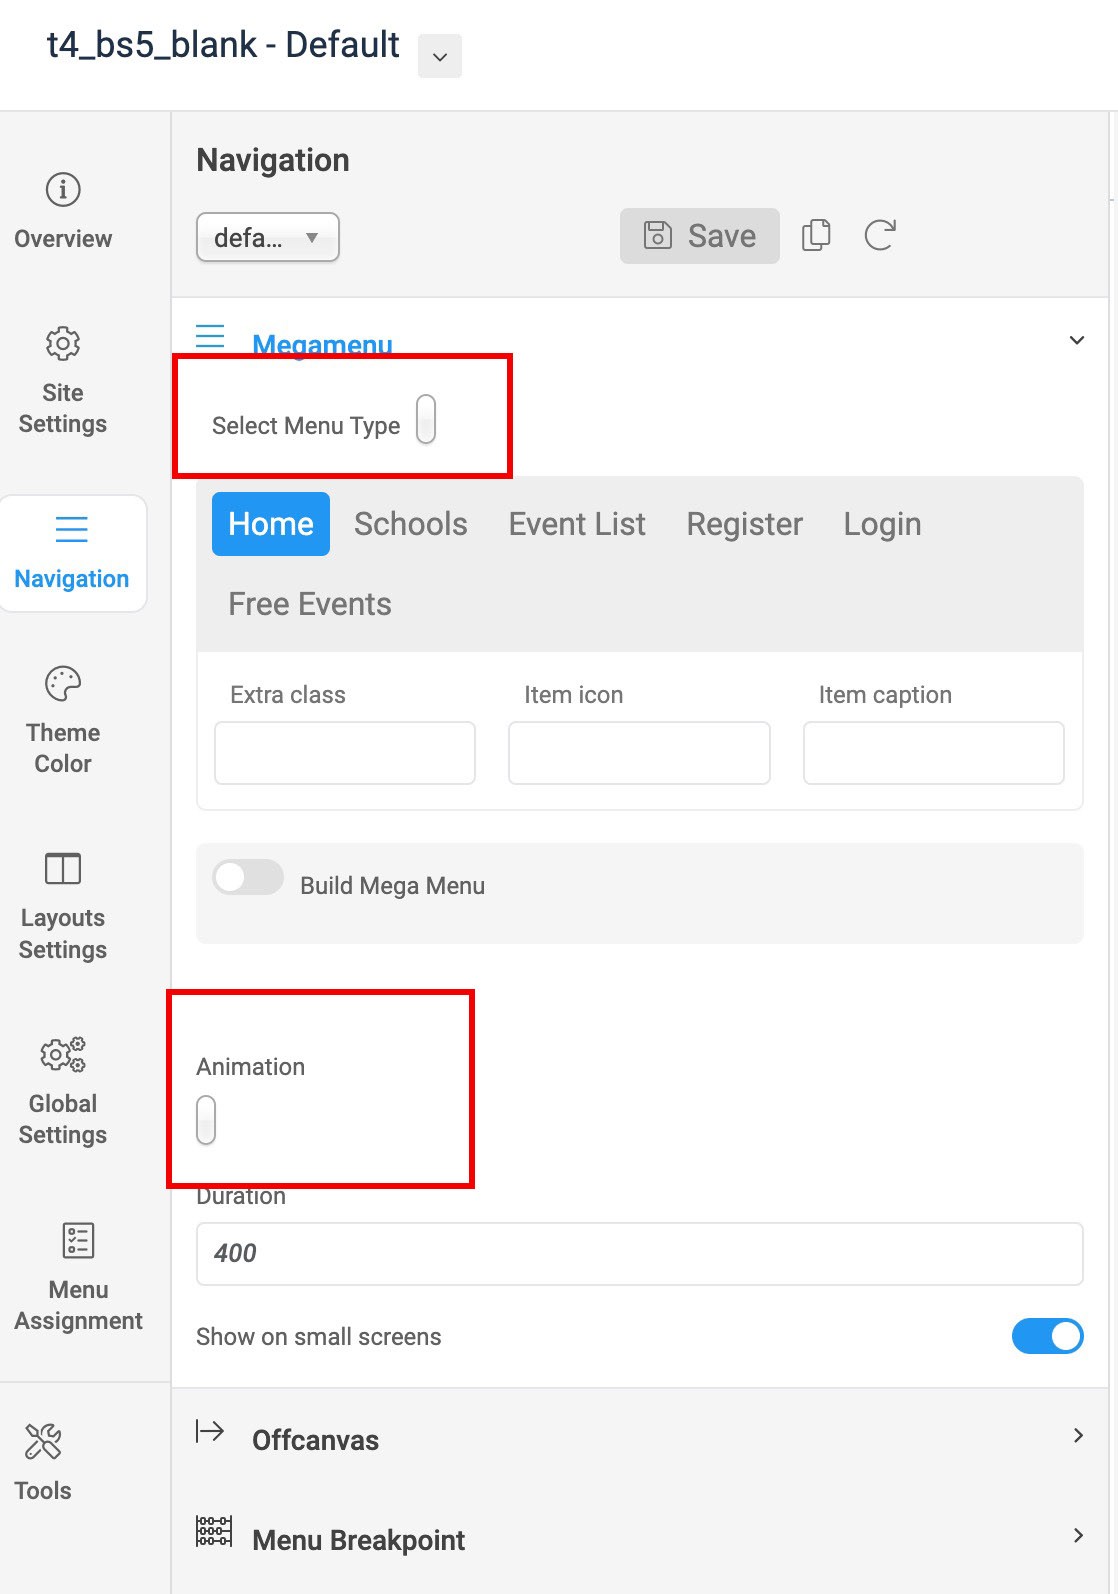Open the navigation profile dropdown
Viewport: 1118px width, 1594px height.
click(268, 237)
